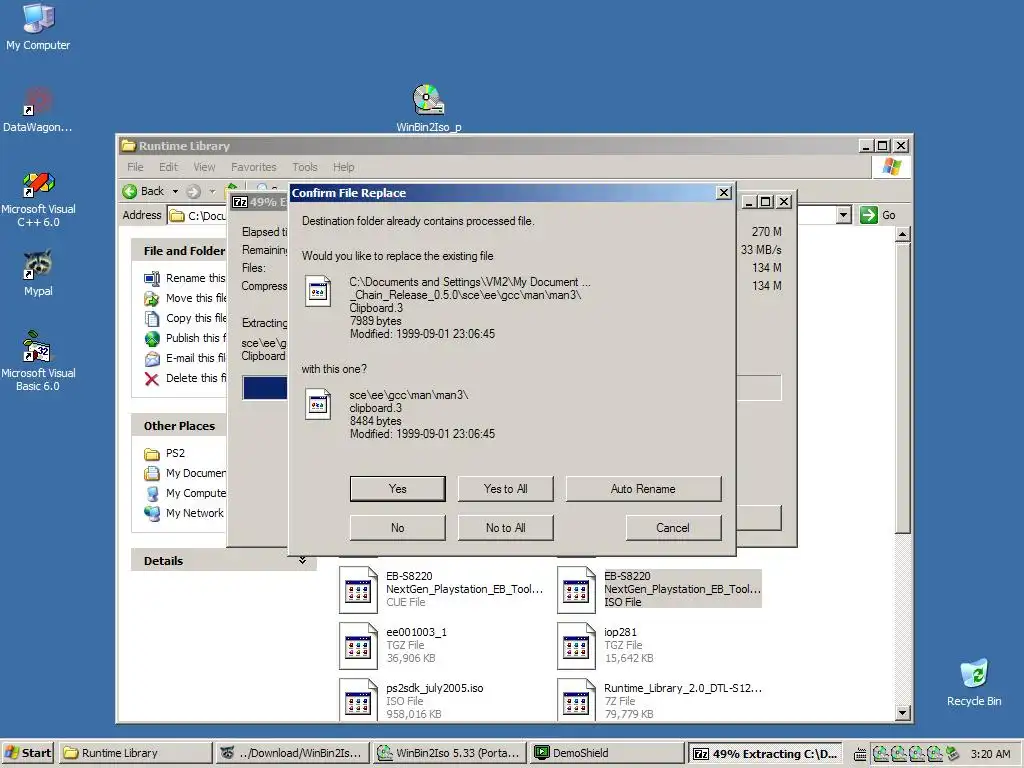1024x768 pixels.
Task: Select ps2sdk_july2005.iso file icon
Action: (358, 701)
